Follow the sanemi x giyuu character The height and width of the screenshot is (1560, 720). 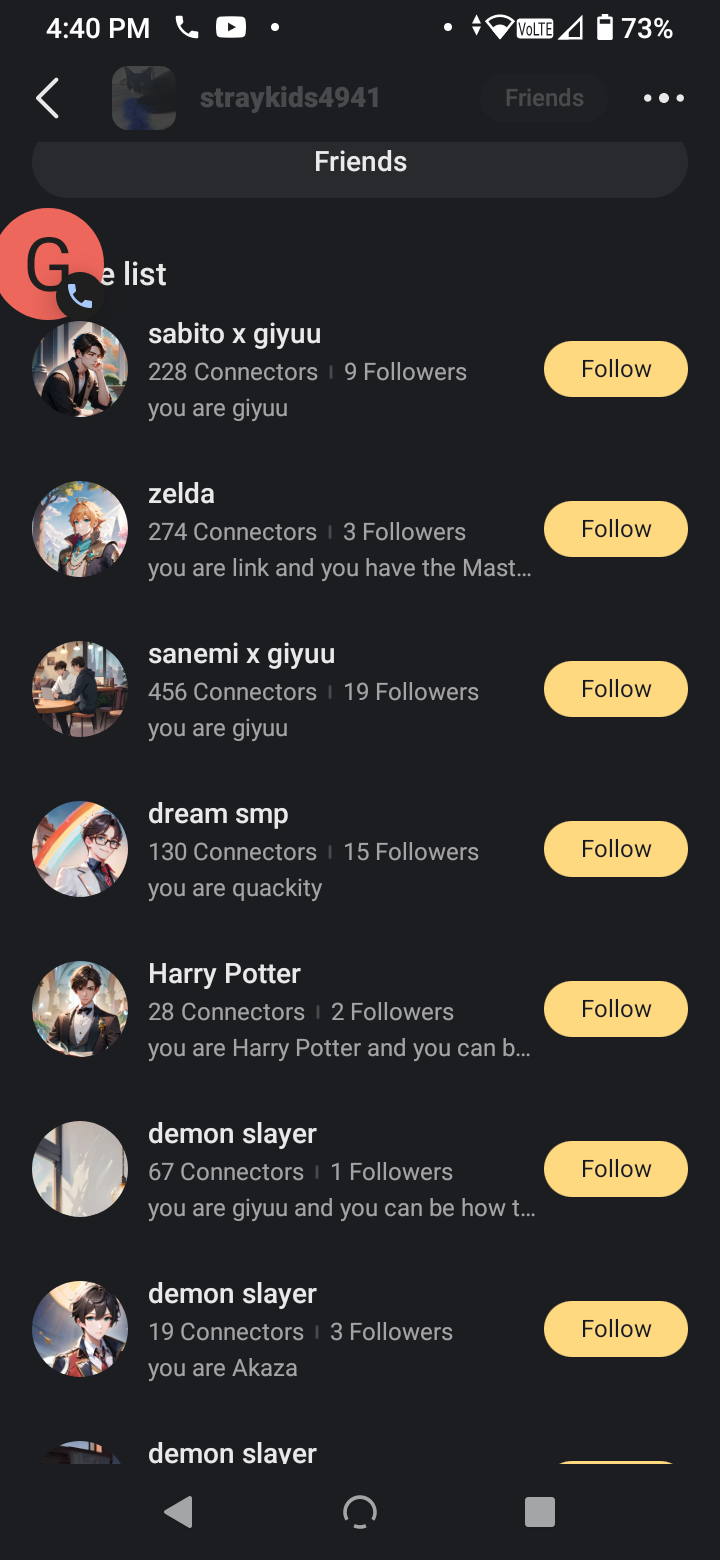pos(615,689)
